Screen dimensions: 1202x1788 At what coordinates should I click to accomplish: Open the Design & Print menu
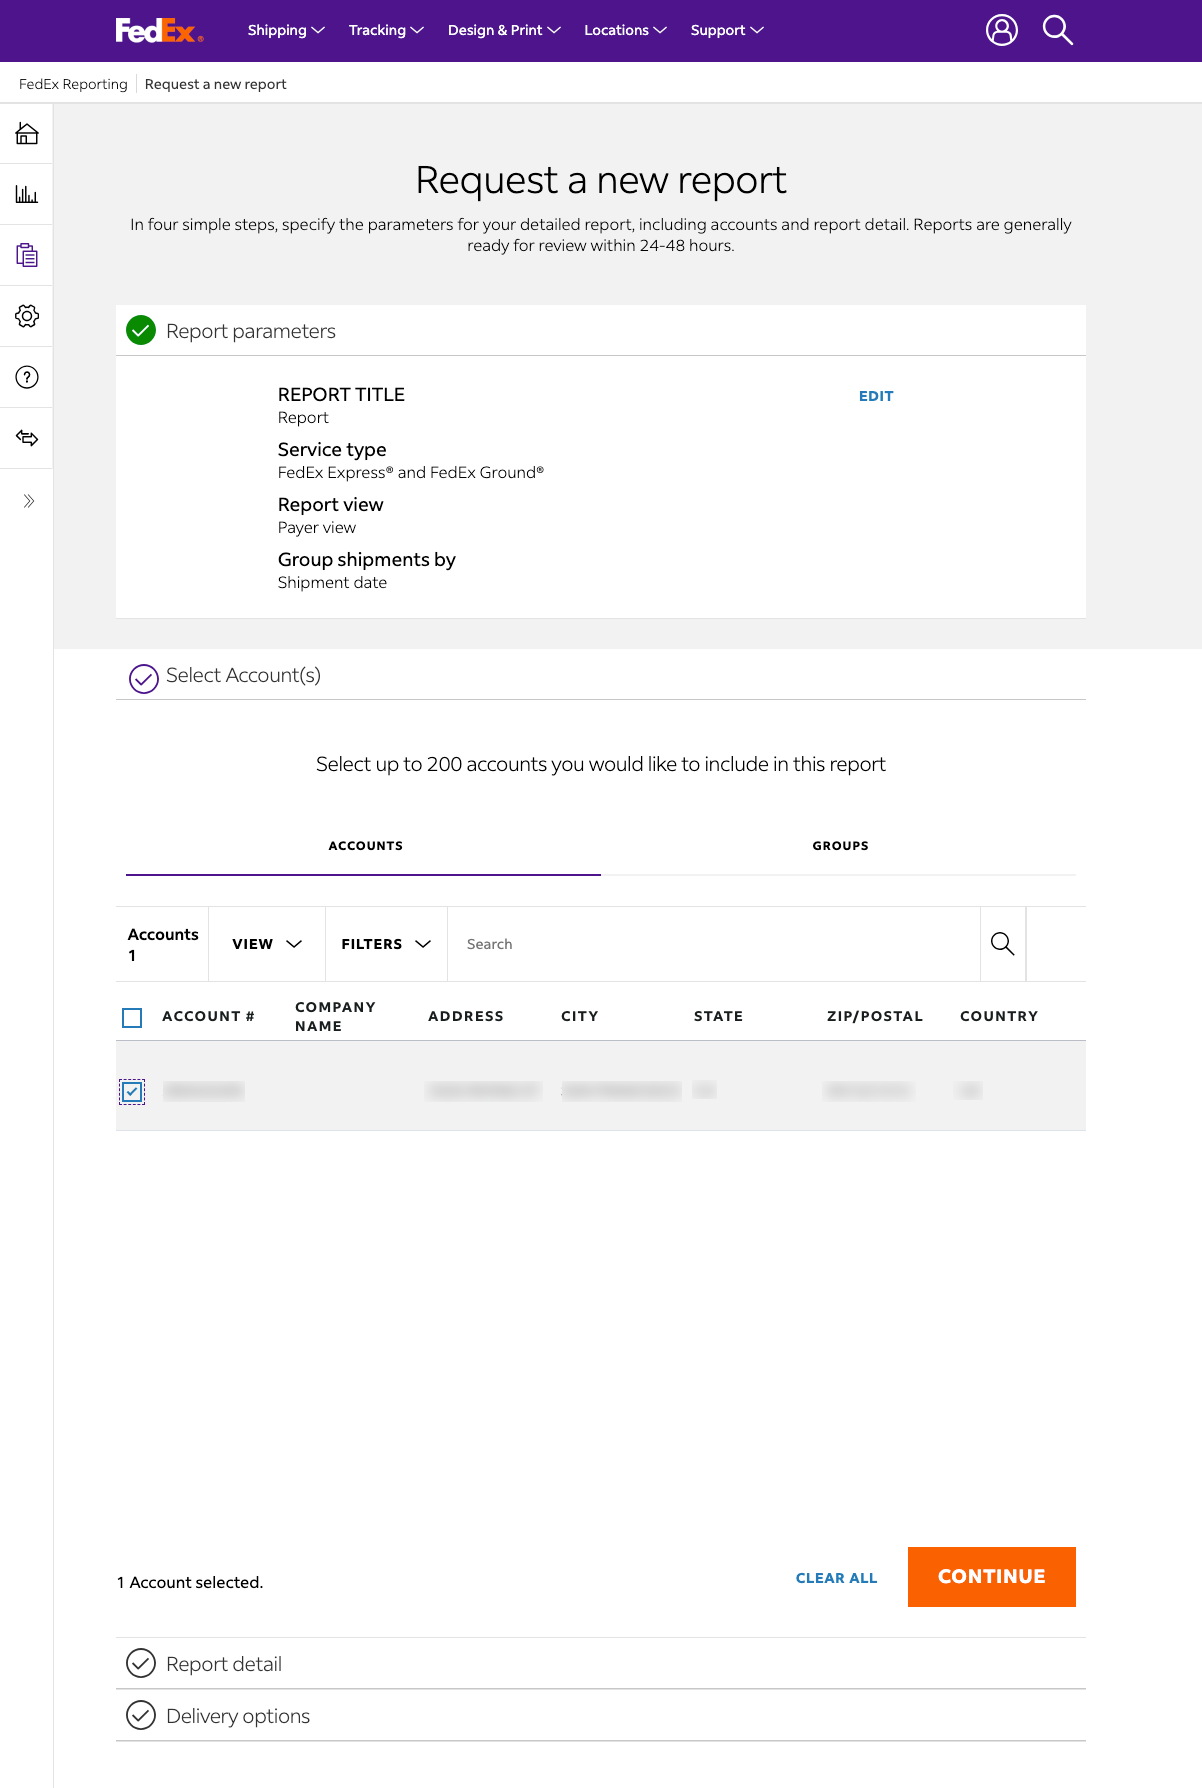(x=504, y=30)
